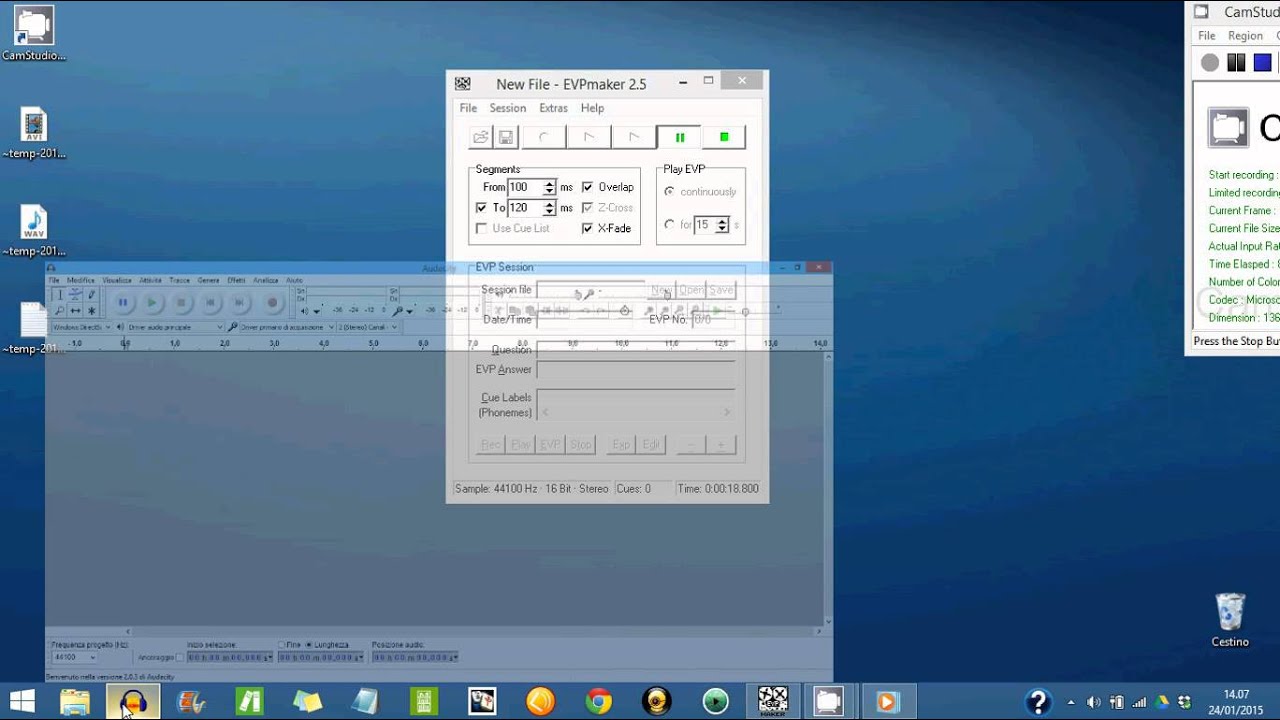Open the EVPmaker File menu

click(x=468, y=108)
